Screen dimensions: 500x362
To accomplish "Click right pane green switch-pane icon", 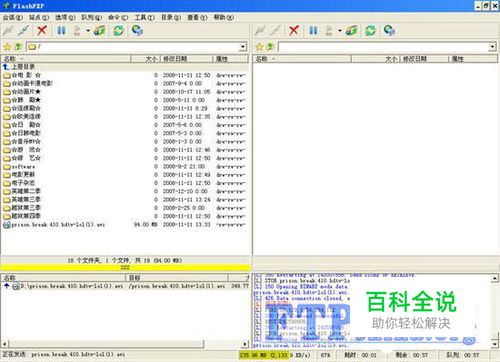I will click(352, 30).
